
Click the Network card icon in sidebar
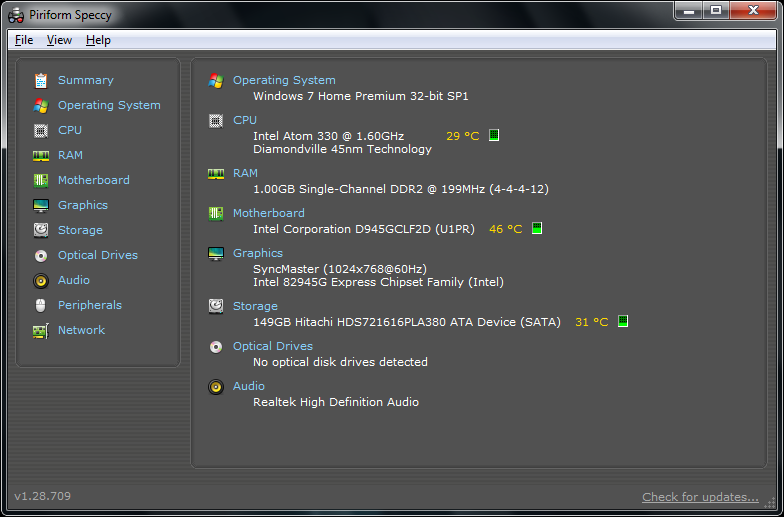tap(40, 330)
